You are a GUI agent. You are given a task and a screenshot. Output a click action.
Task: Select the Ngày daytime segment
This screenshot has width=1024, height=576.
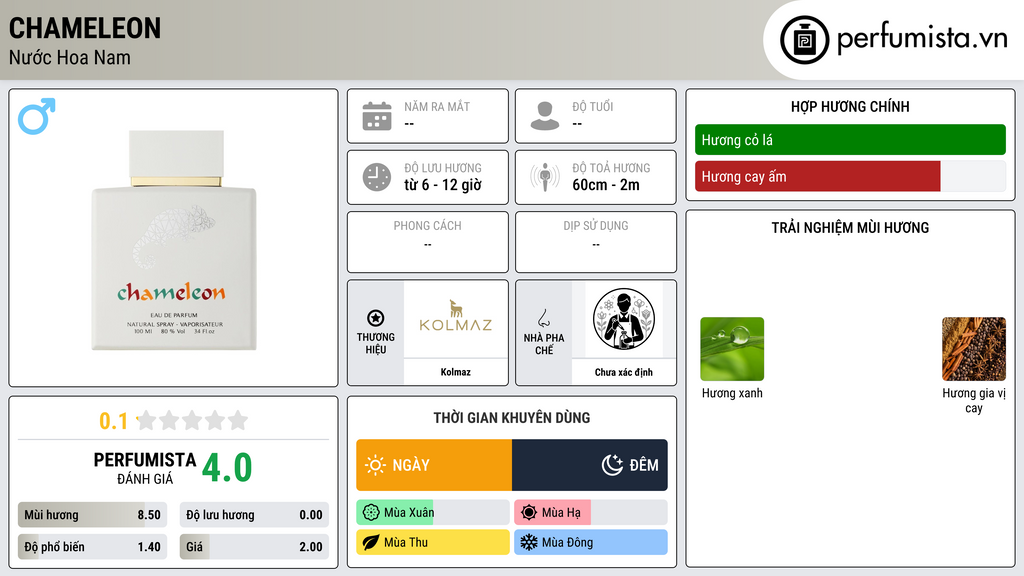point(434,465)
